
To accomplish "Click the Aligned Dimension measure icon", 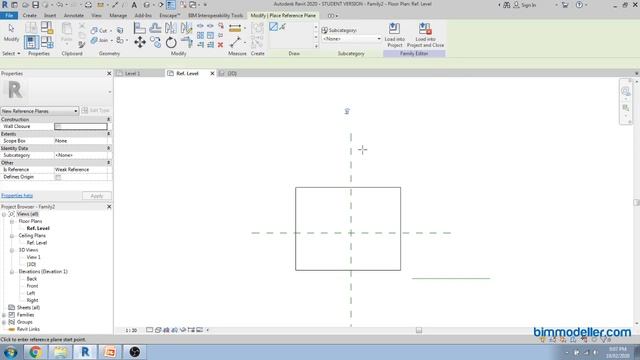I will pyautogui.click(x=235, y=28).
